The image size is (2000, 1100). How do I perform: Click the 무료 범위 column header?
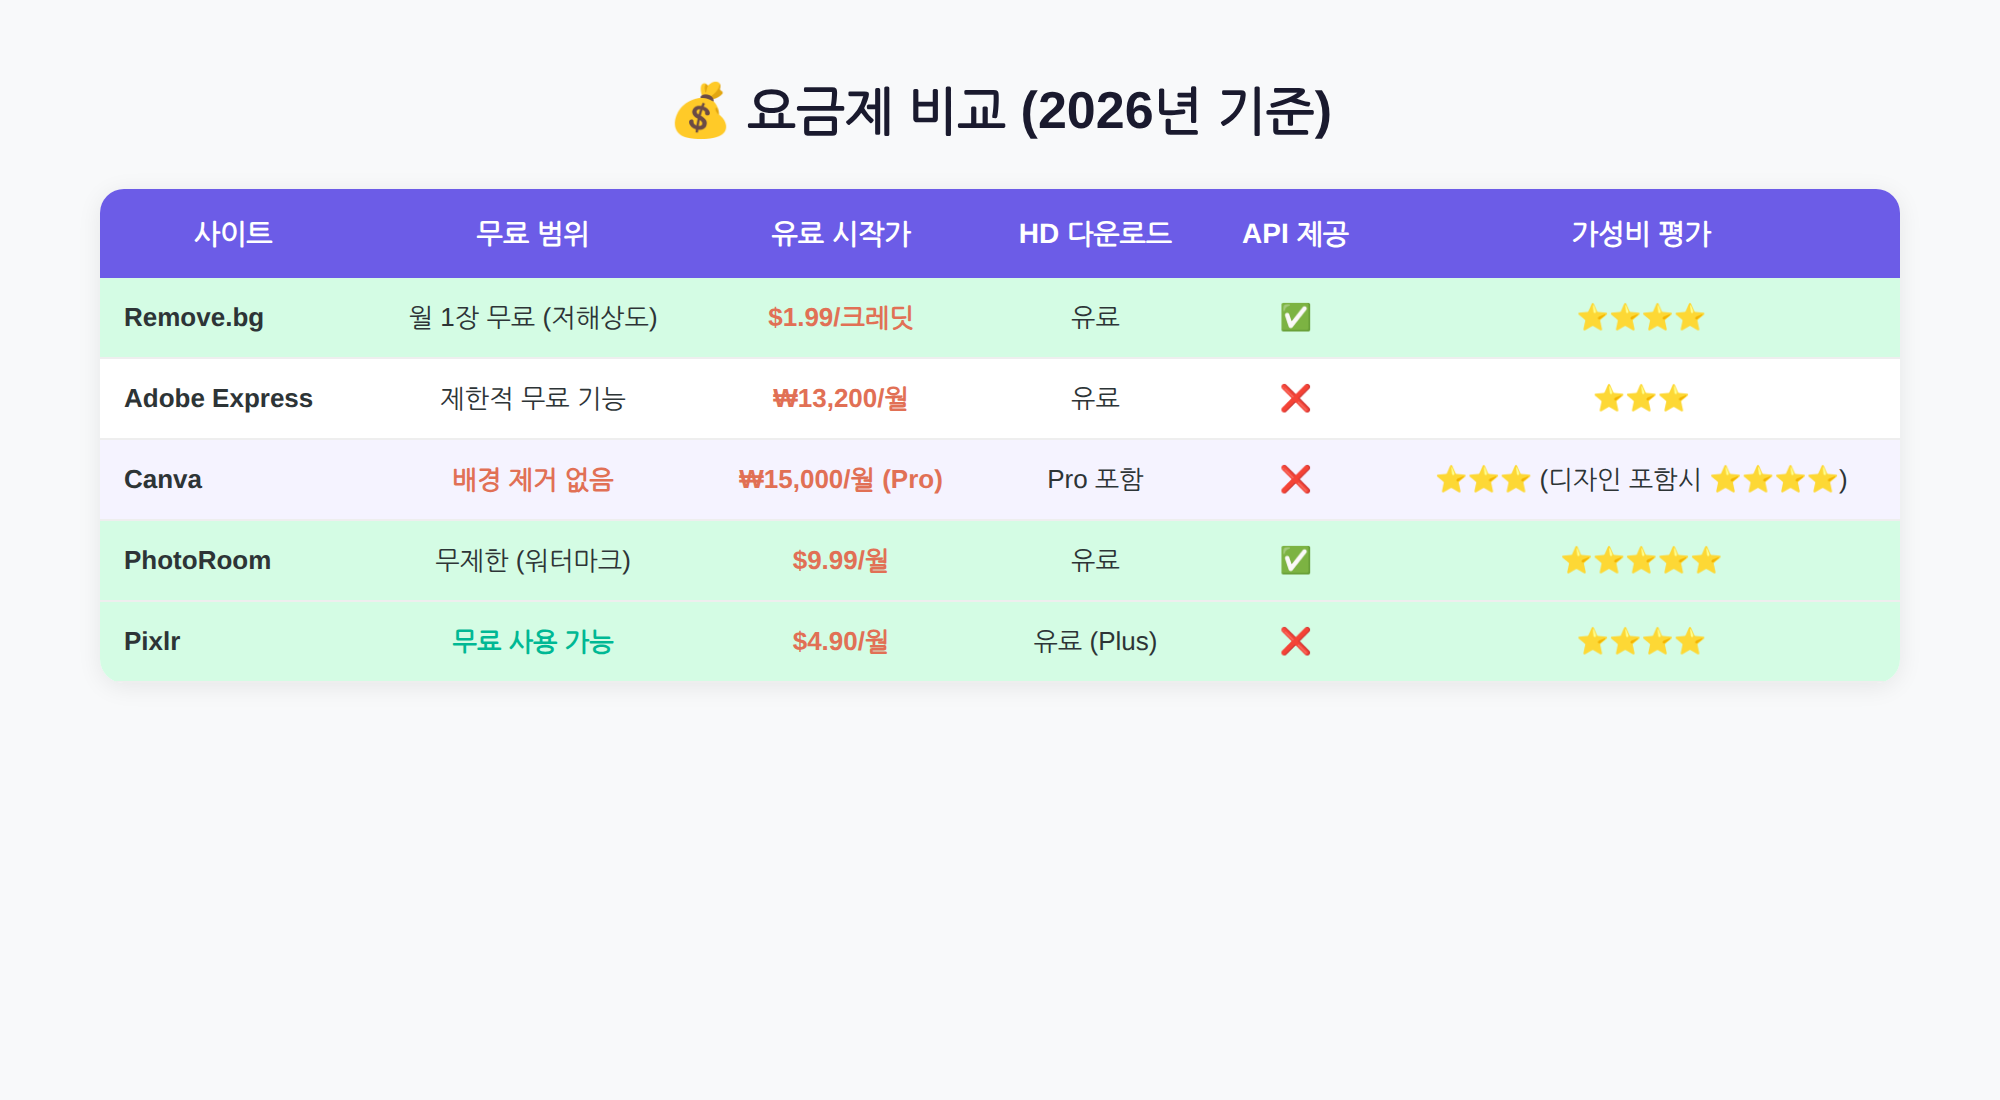coord(532,233)
